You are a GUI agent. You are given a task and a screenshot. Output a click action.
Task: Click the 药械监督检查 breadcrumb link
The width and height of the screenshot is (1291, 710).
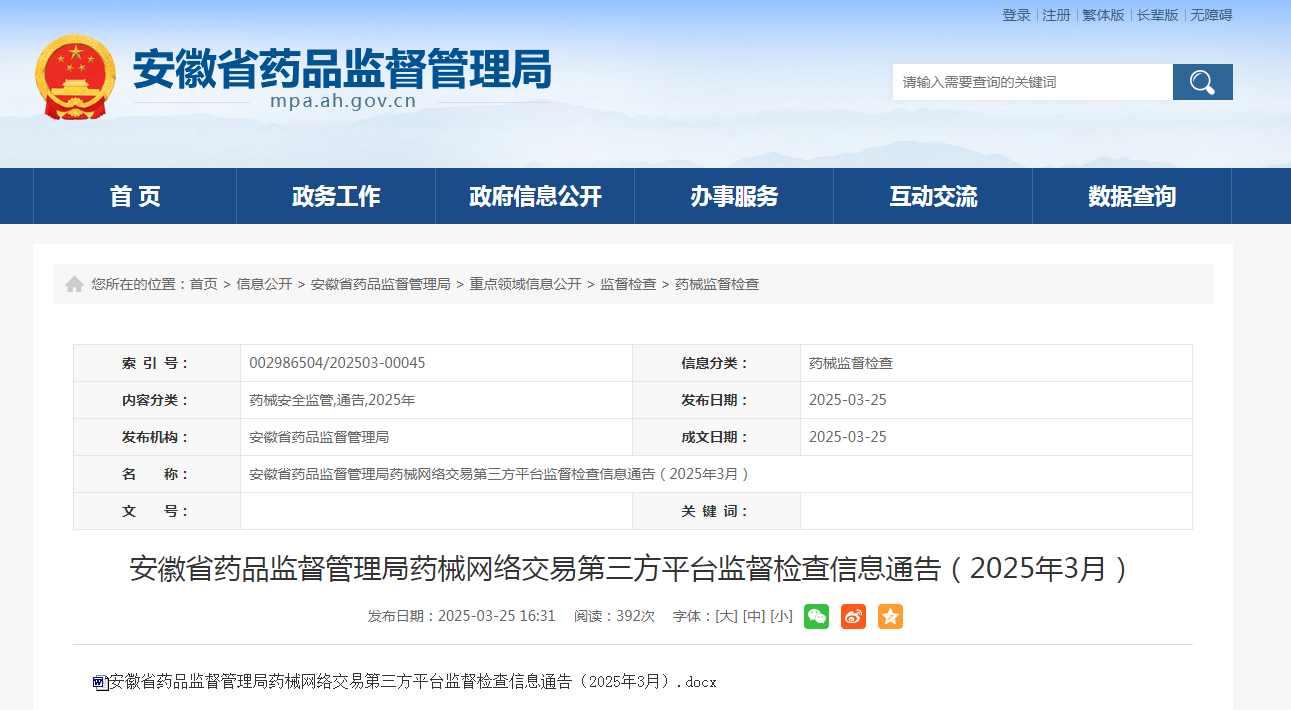(x=717, y=284)
